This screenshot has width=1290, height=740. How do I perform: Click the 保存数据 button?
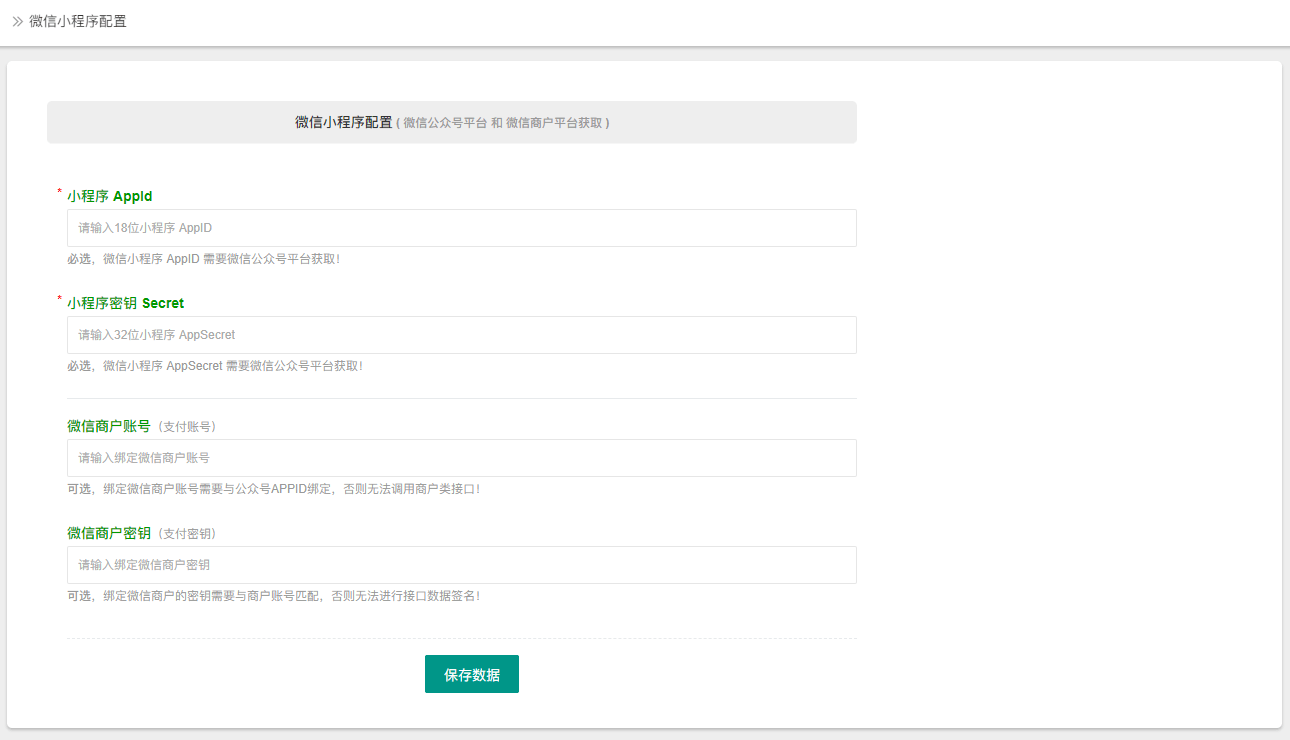click(472, 674)
